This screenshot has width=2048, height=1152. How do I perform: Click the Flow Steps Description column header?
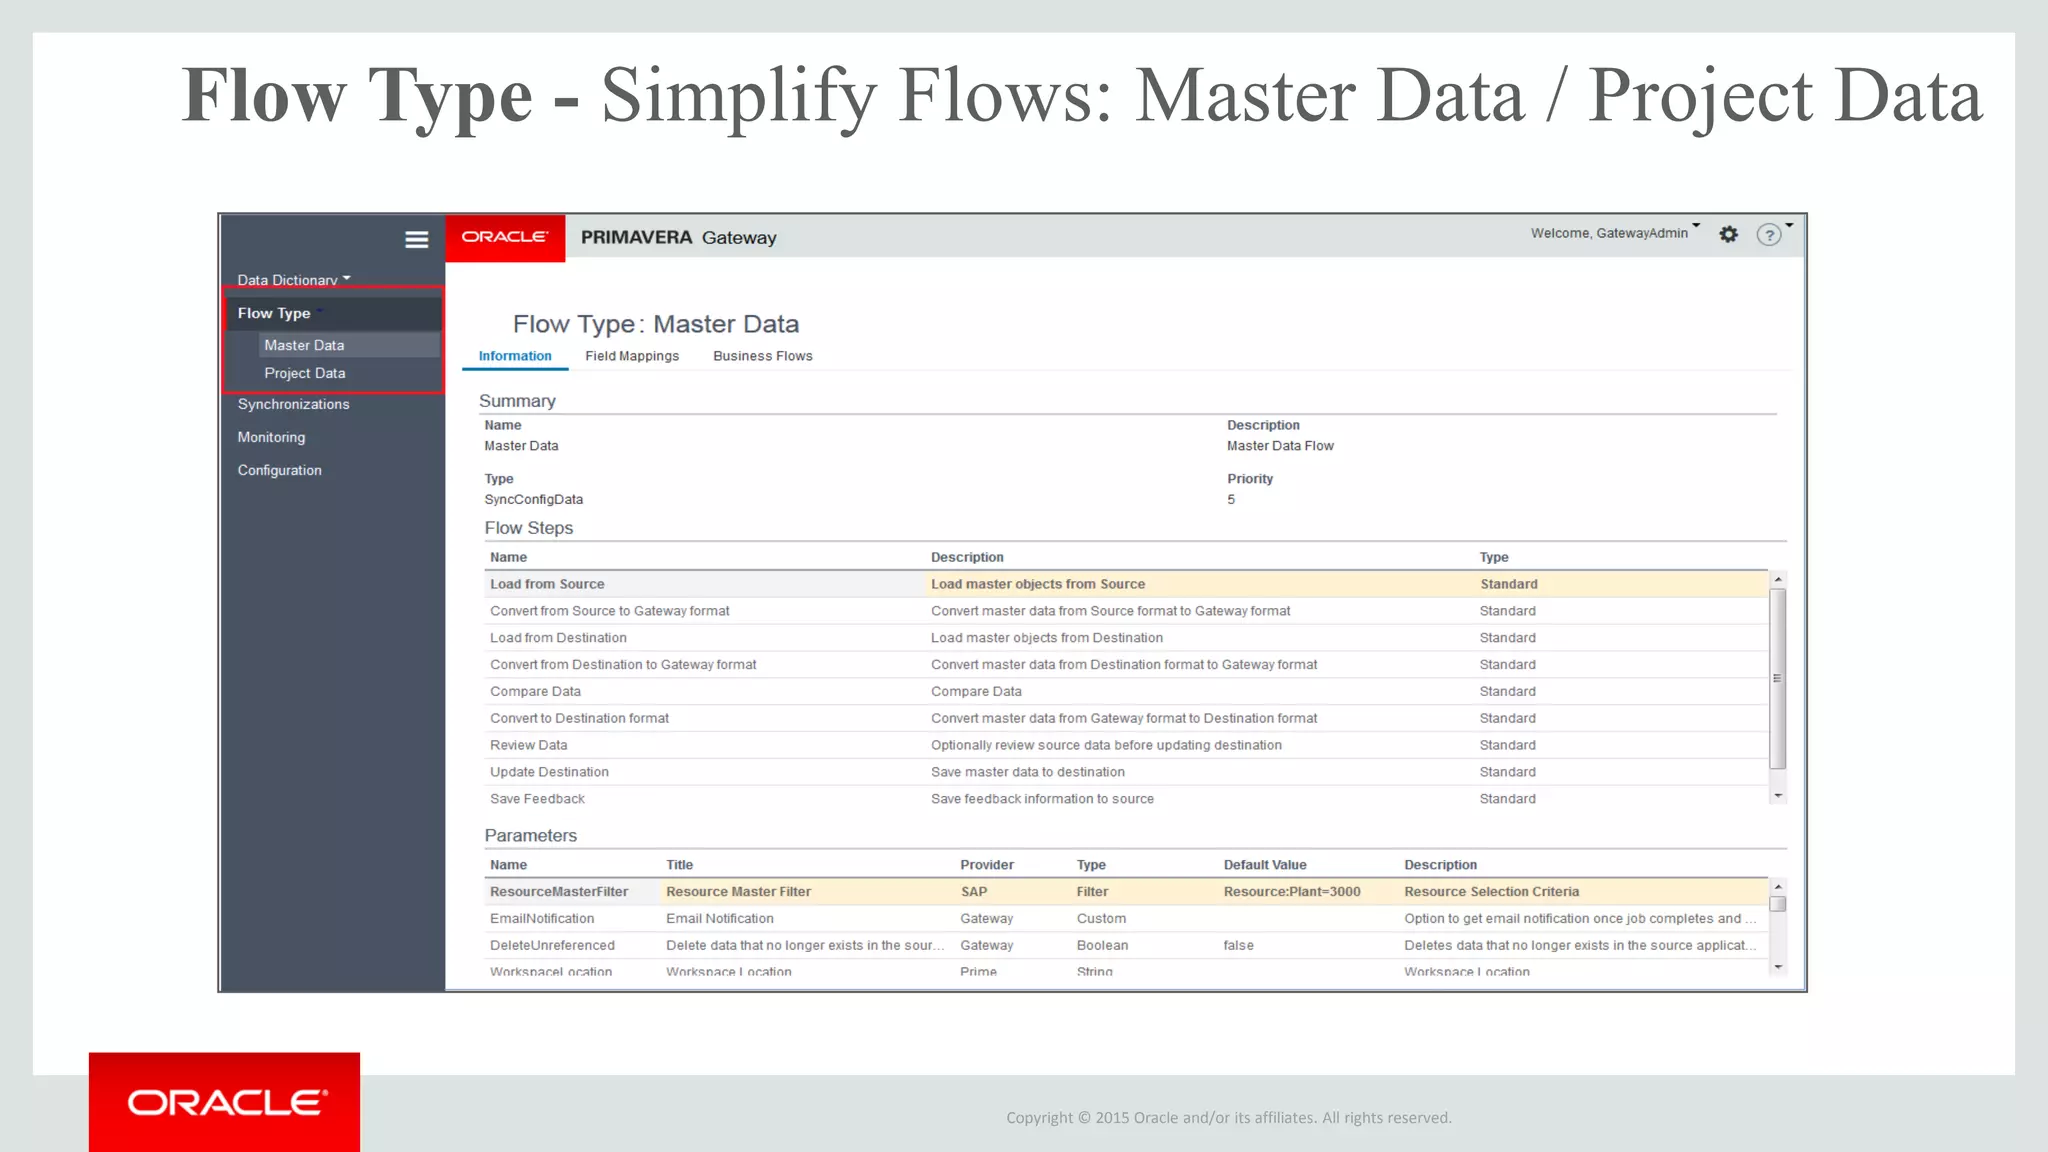pyautogui.click(x=967, y=557)
